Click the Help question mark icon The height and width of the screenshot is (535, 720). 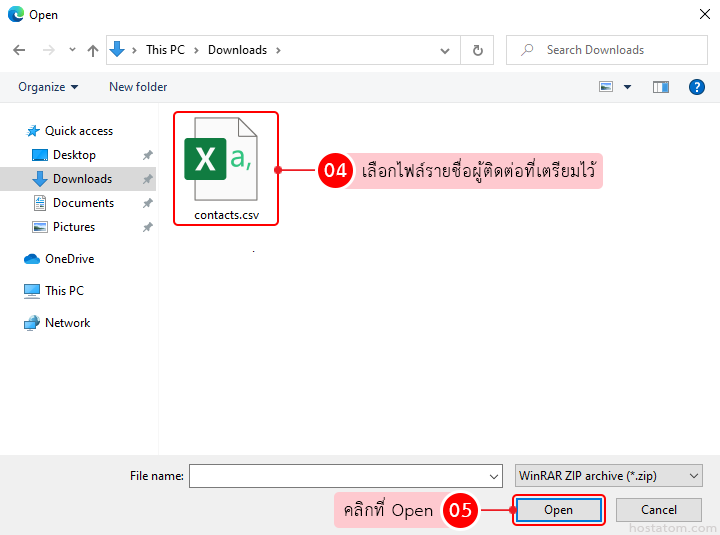[x=697, y=87]
